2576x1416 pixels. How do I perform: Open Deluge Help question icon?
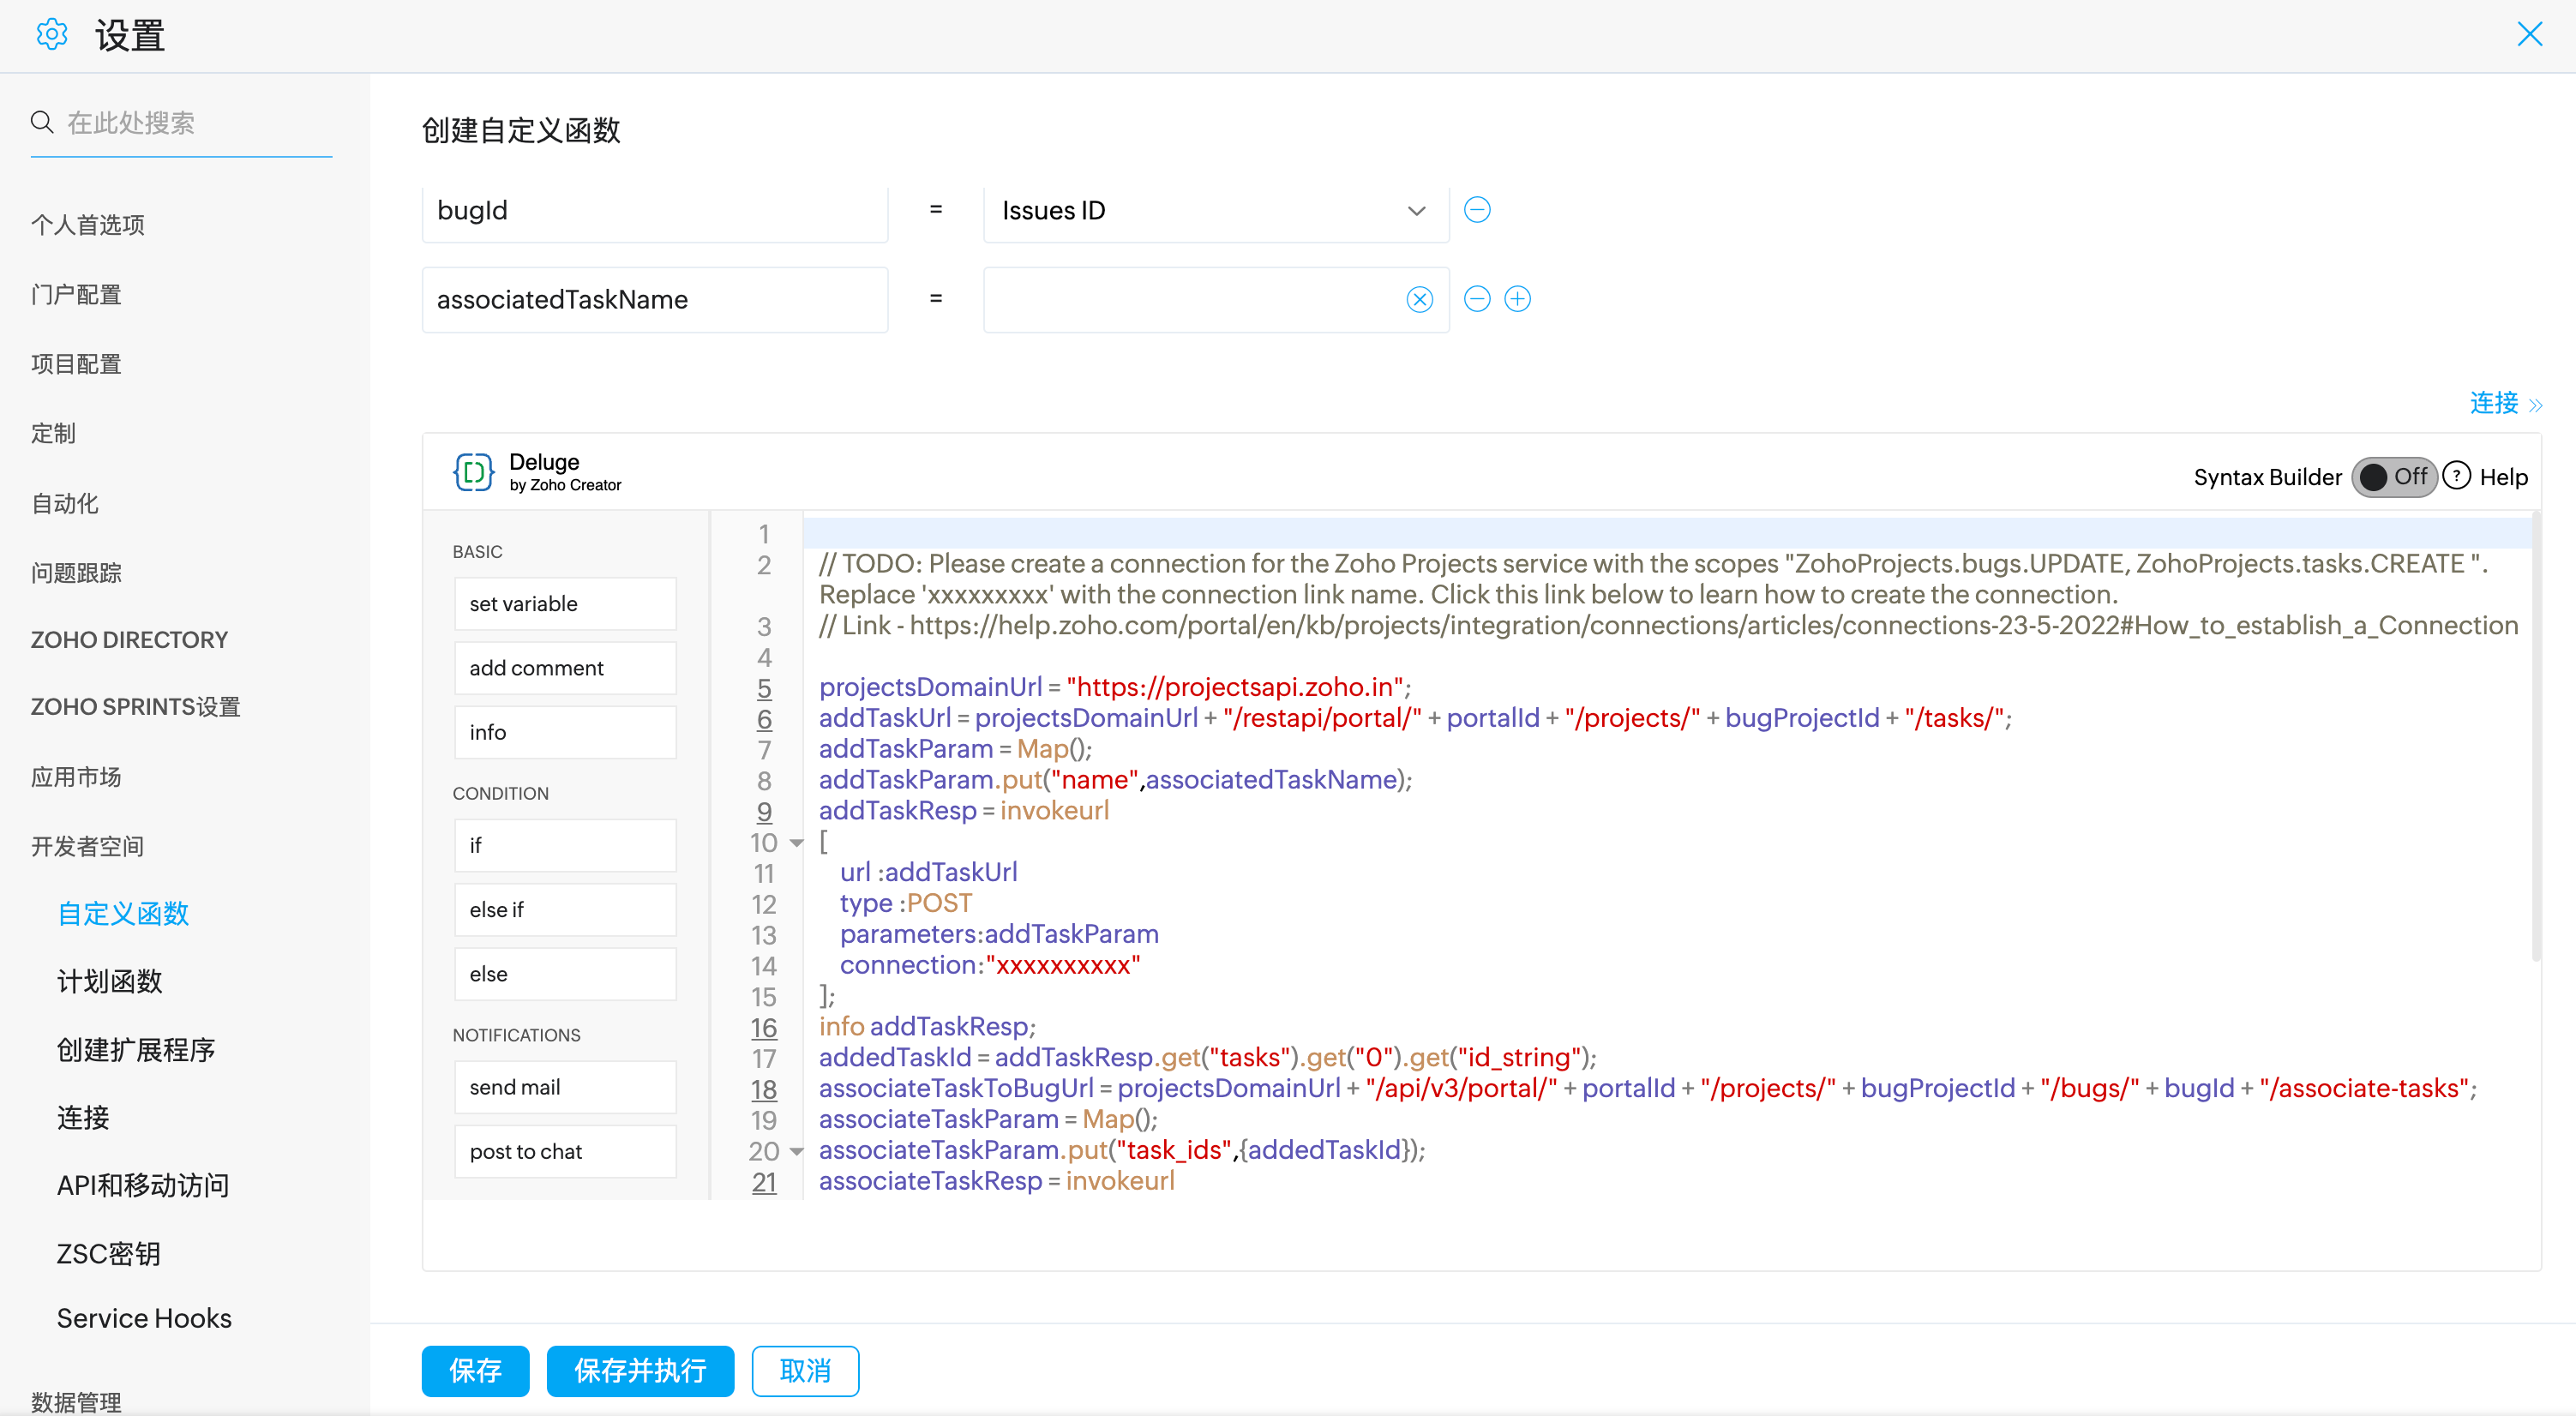coord(2456,476)
